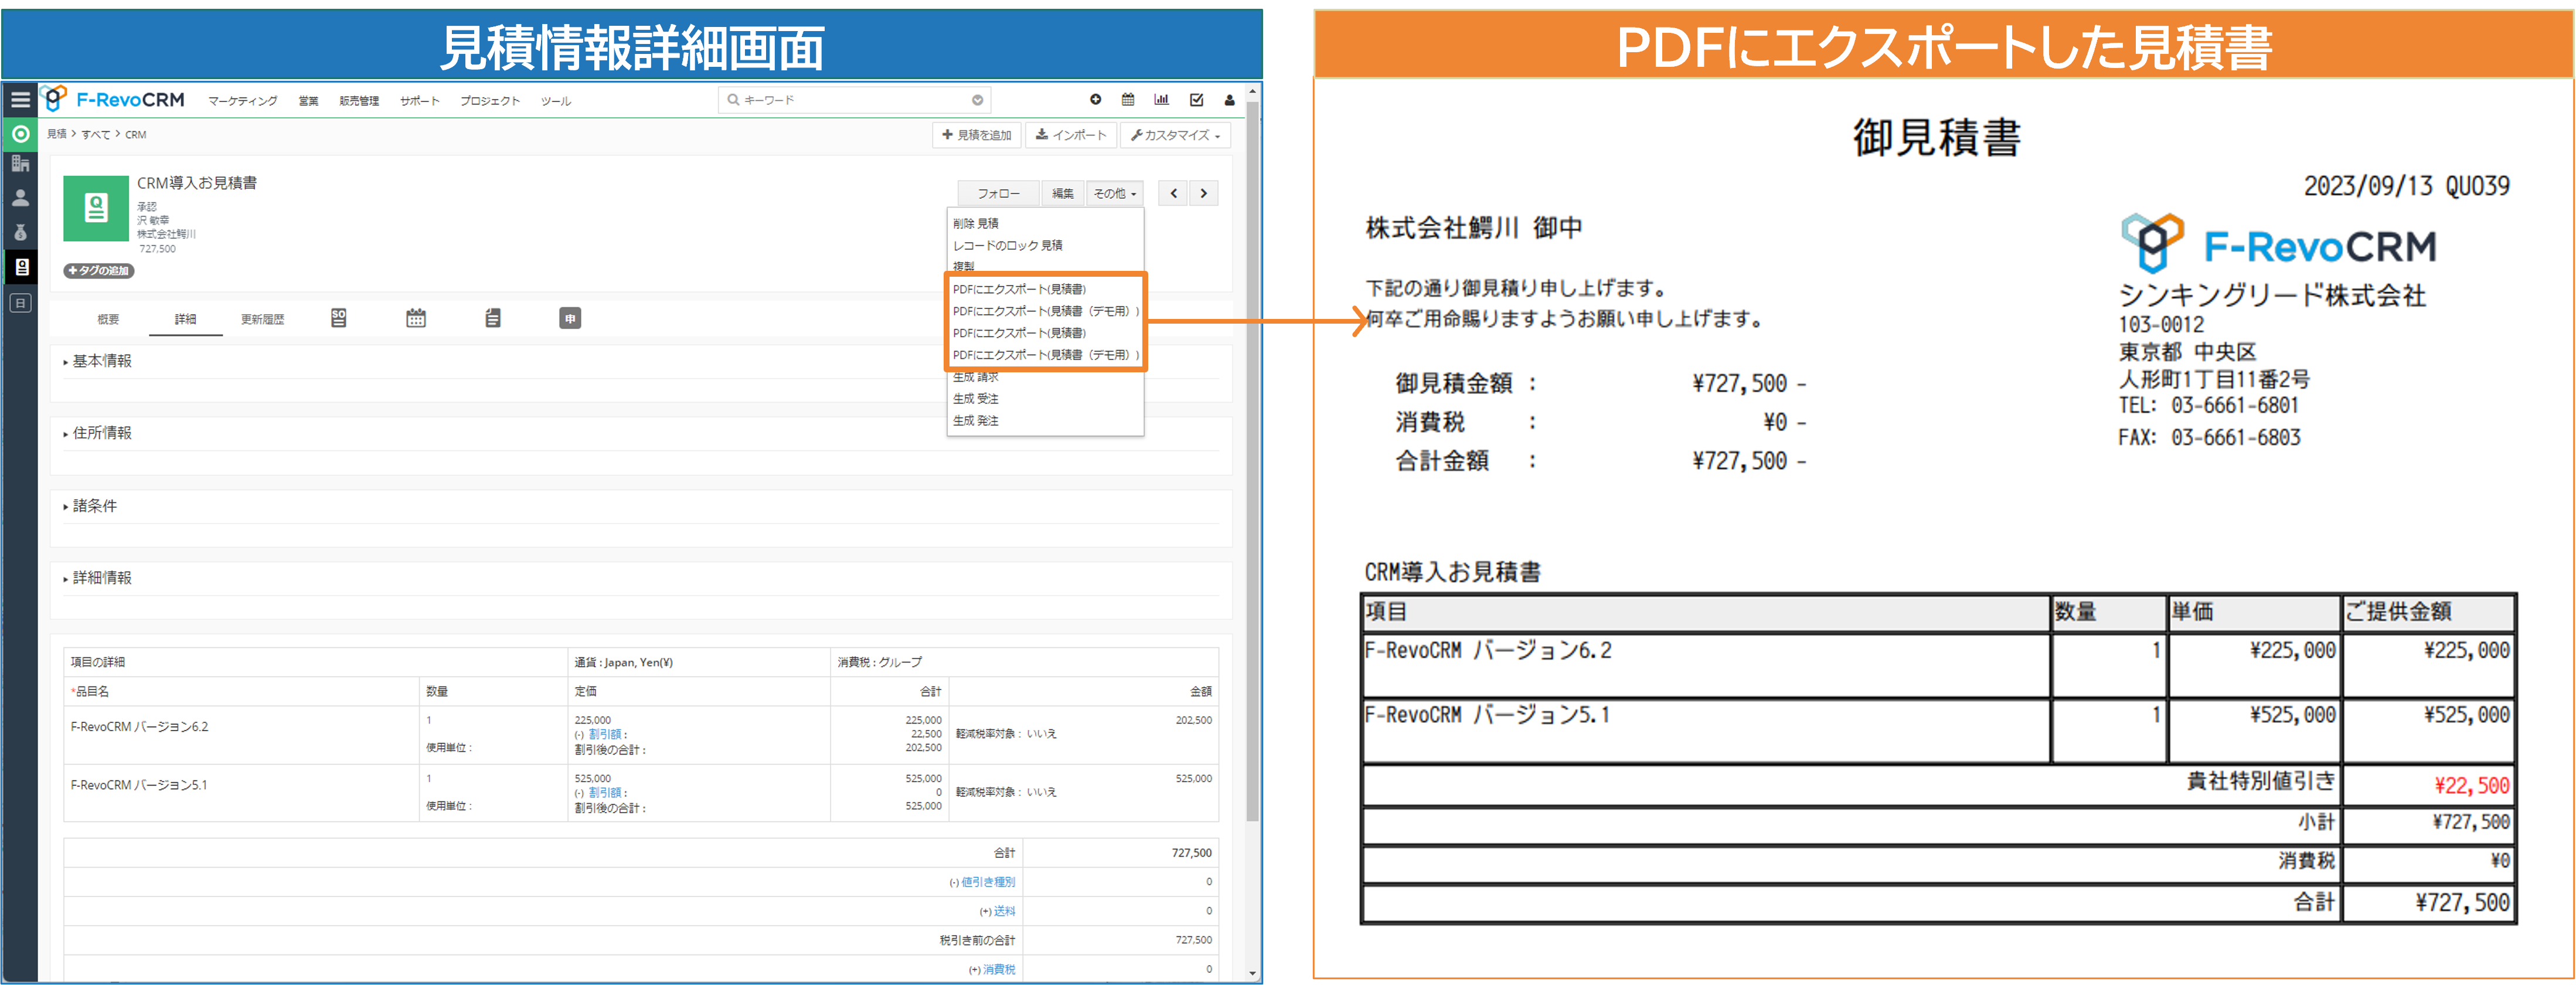
Task: Click 割引額 link in バージョン6.2 row
Action: pyautogui.click(x=606, y=734)
